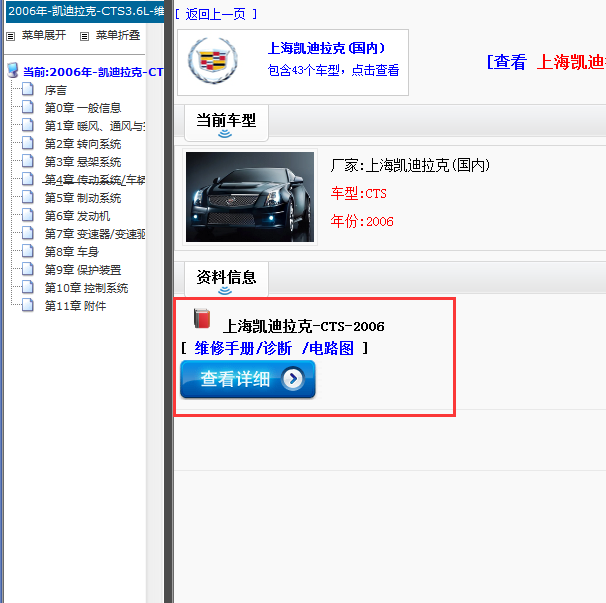
Task: Click the black Cadillac CTS car photo
Action: pyautogui.click(x=250, y=197)
